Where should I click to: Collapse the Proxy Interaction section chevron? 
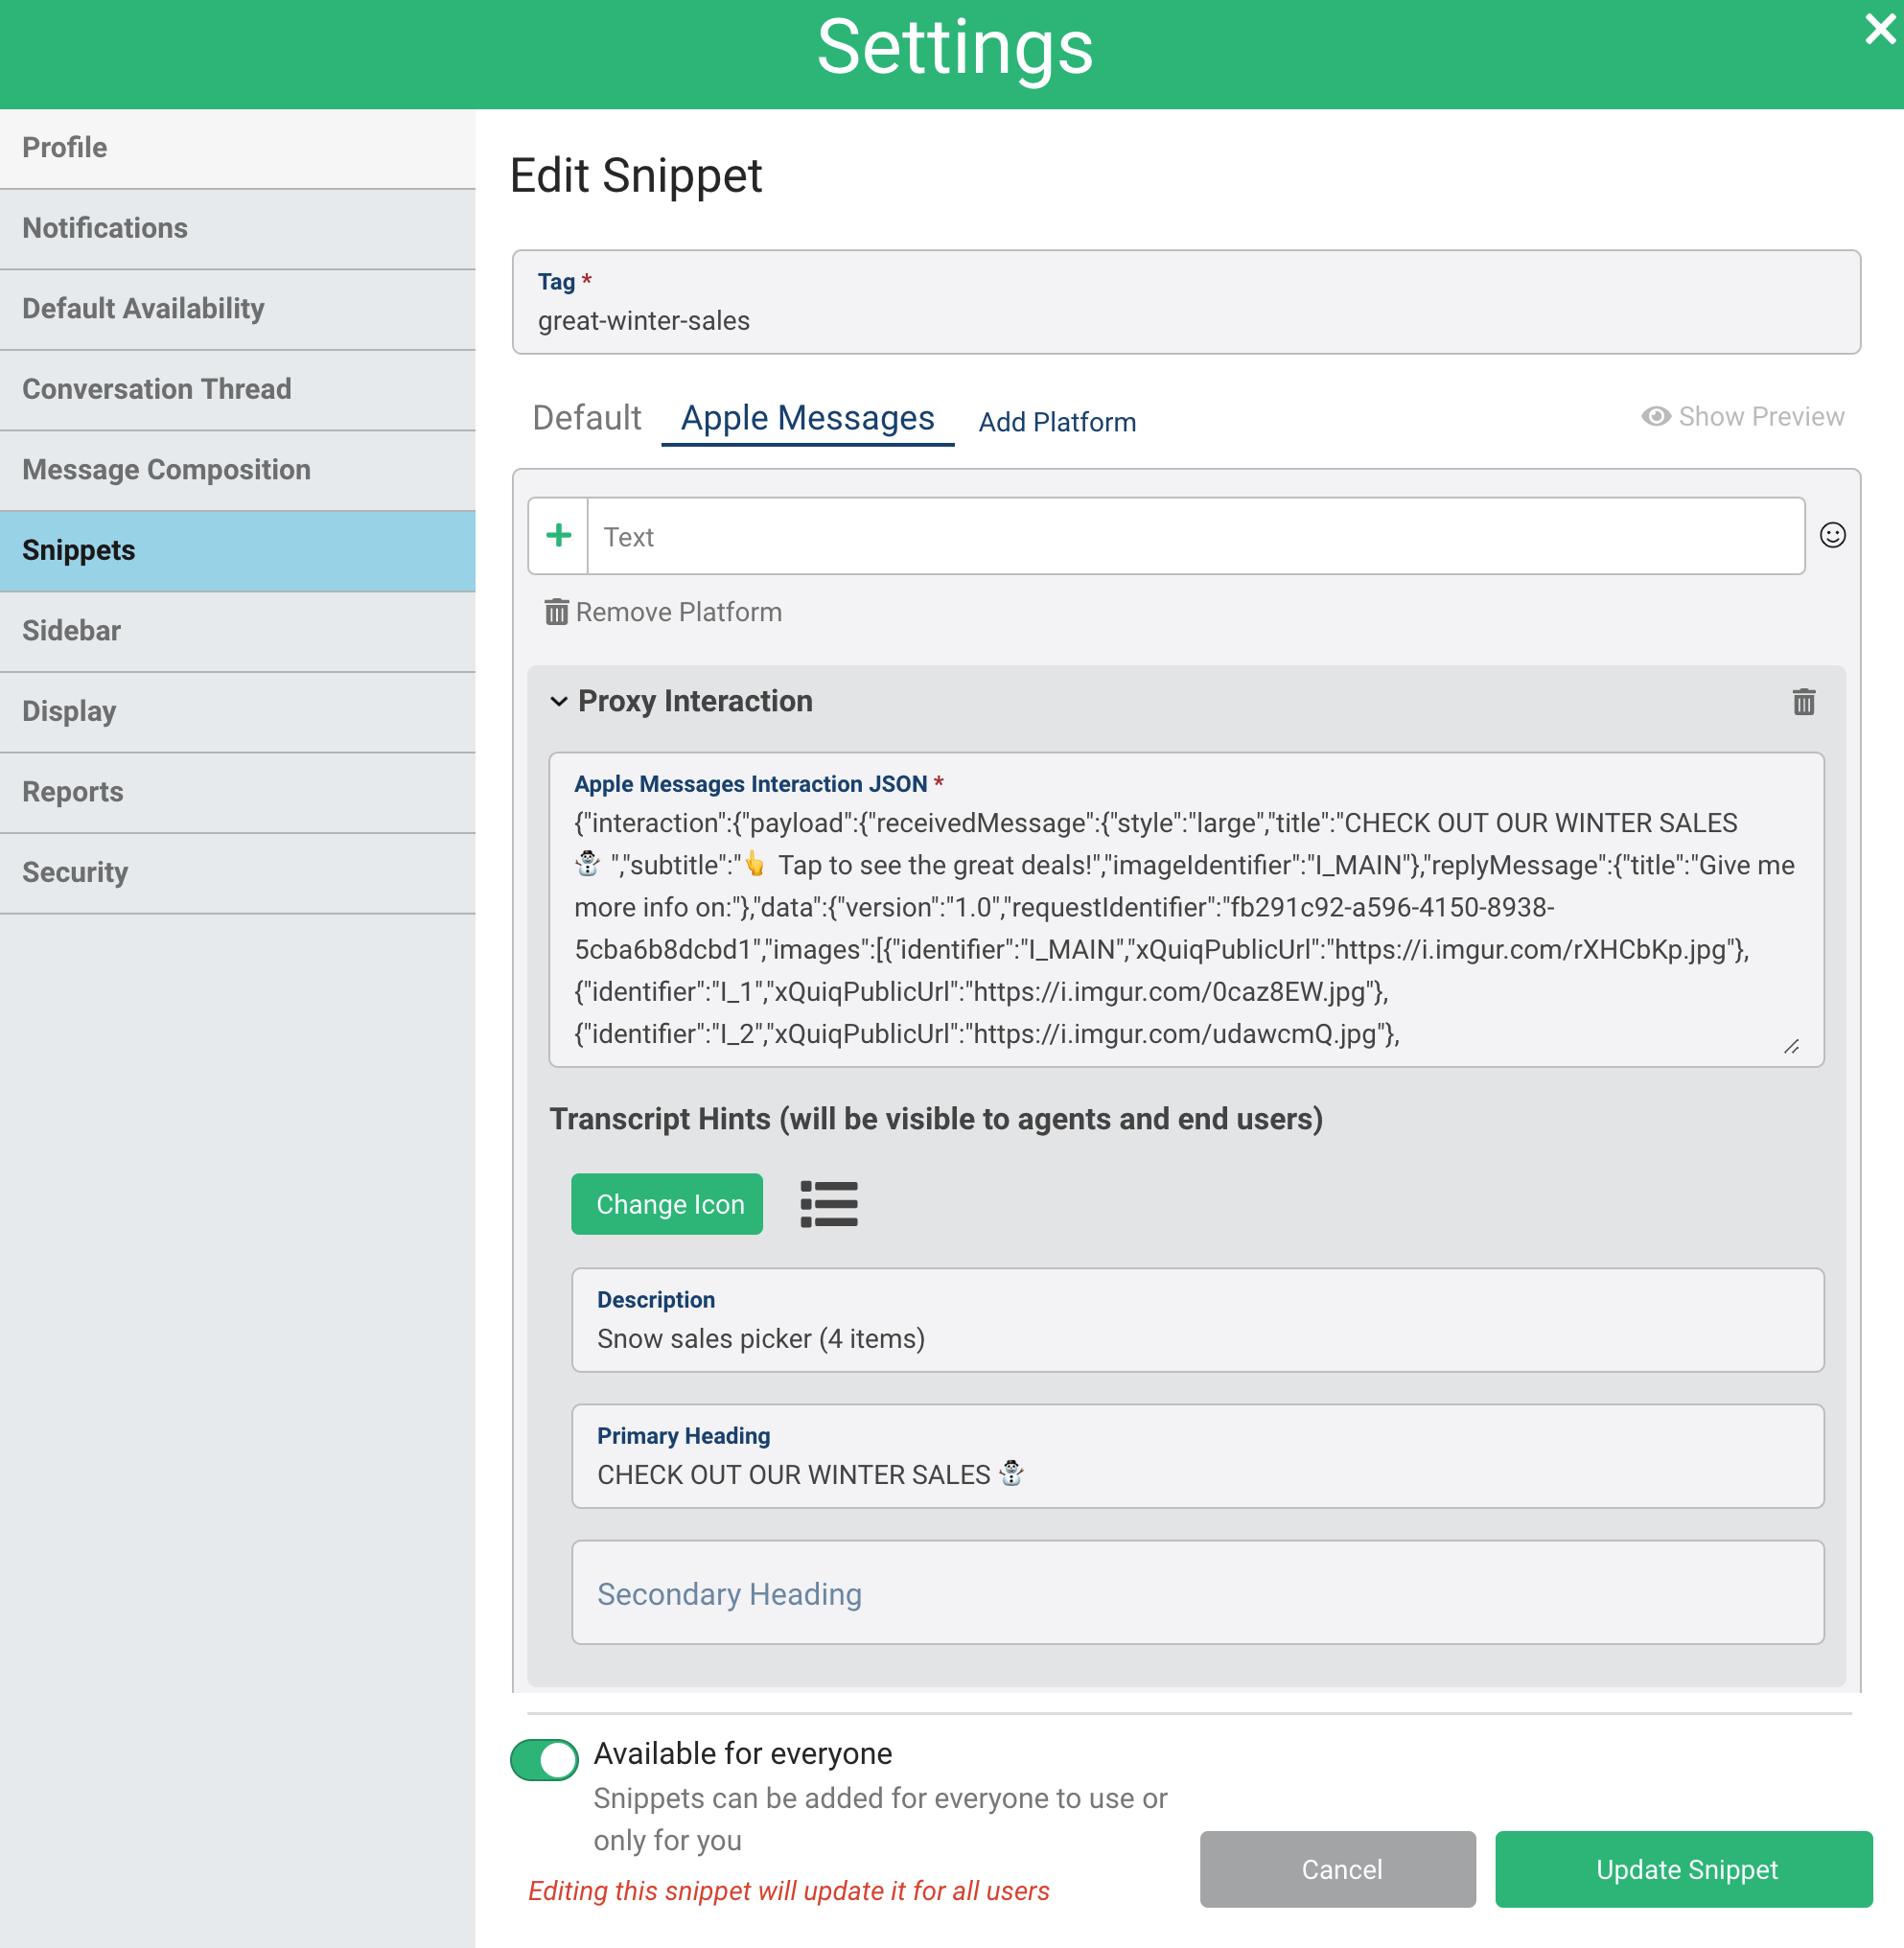[559, 702]
